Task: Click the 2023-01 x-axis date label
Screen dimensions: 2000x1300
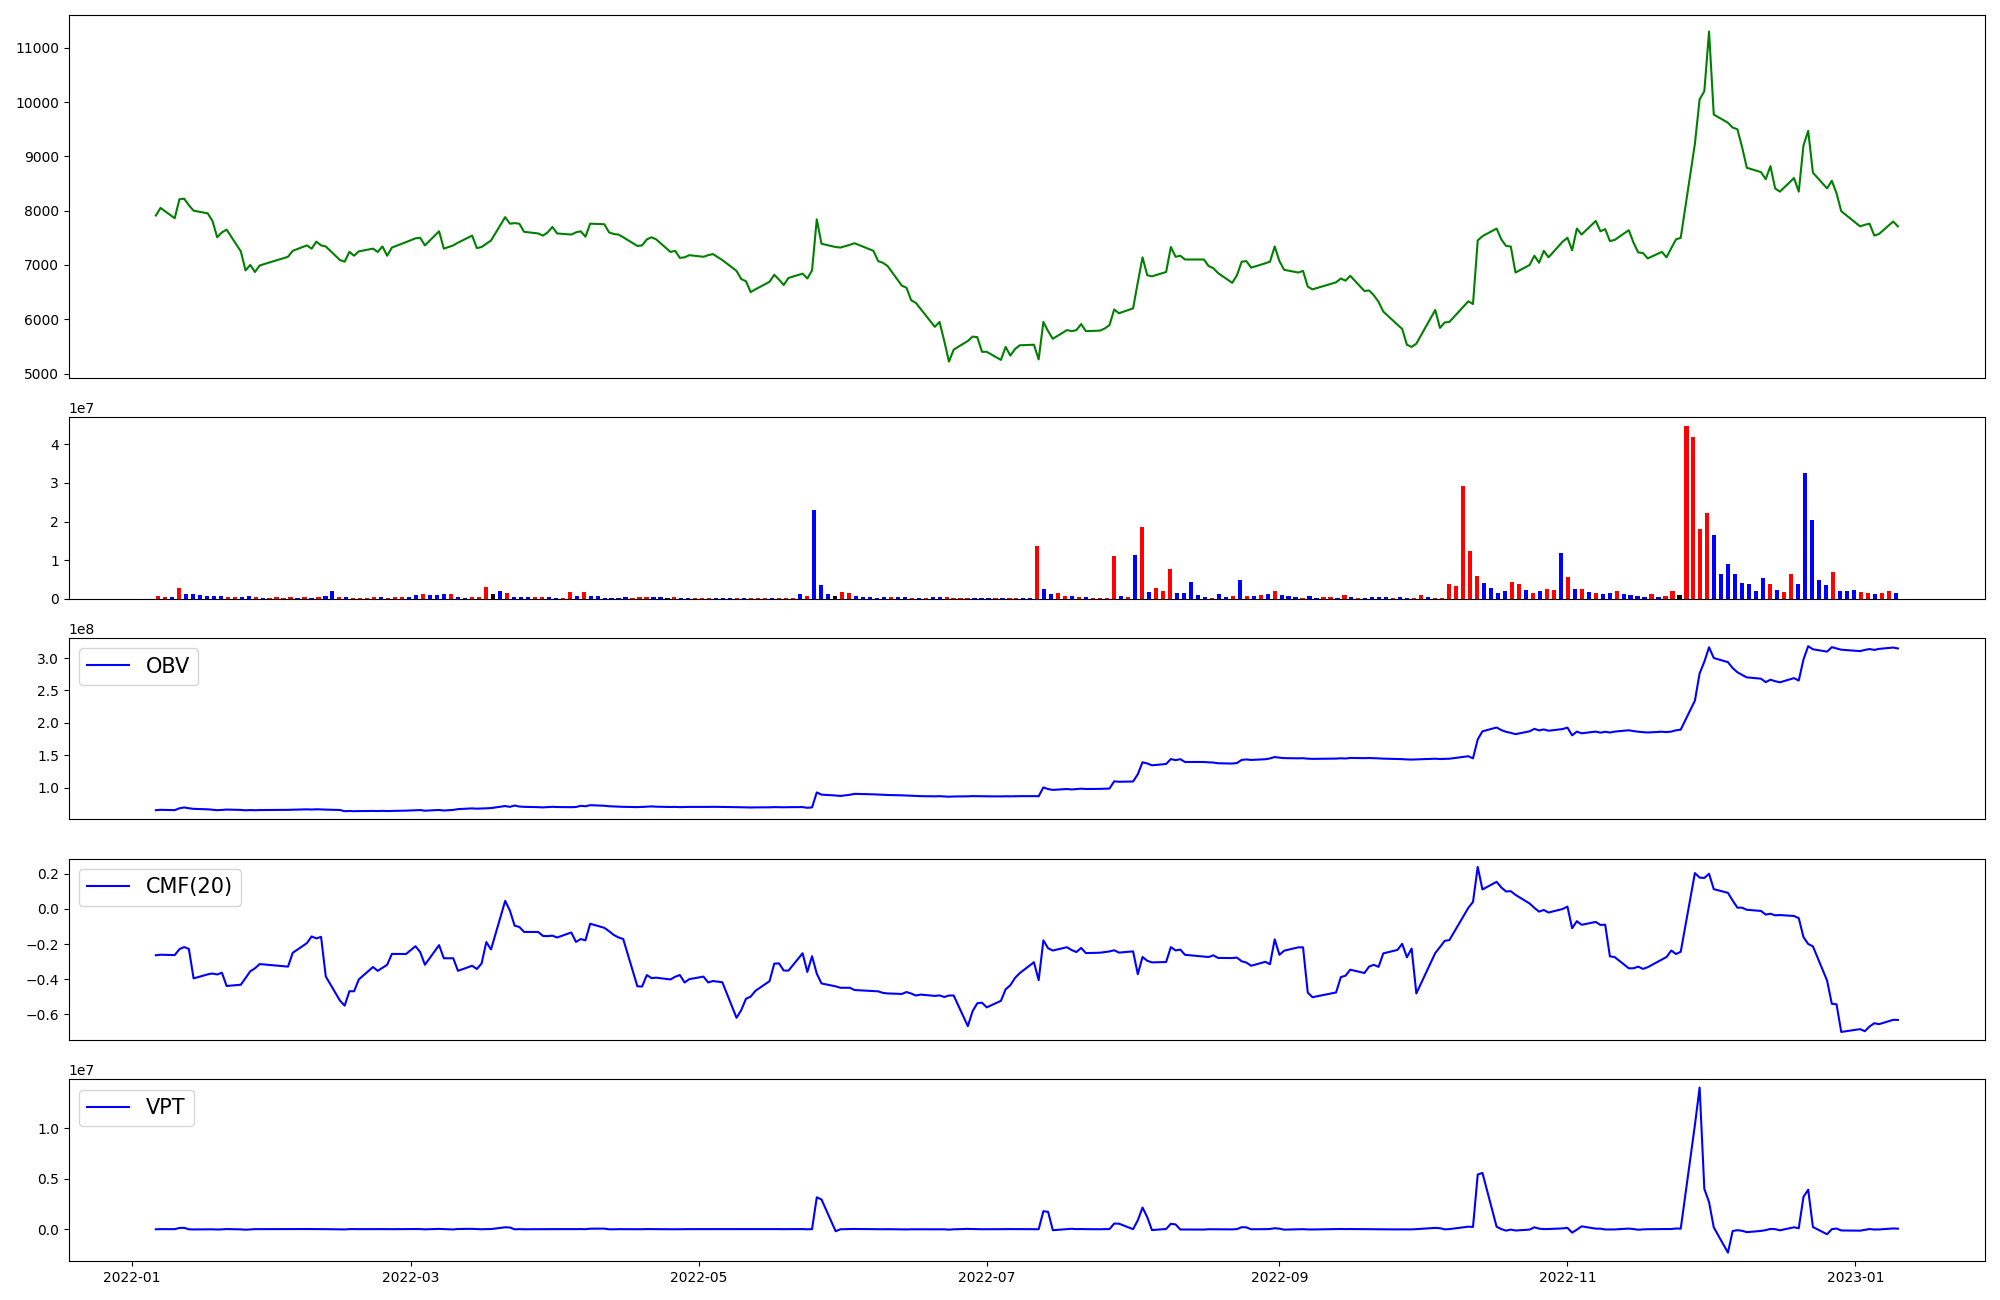Action: click(x=1855, y=1277)
